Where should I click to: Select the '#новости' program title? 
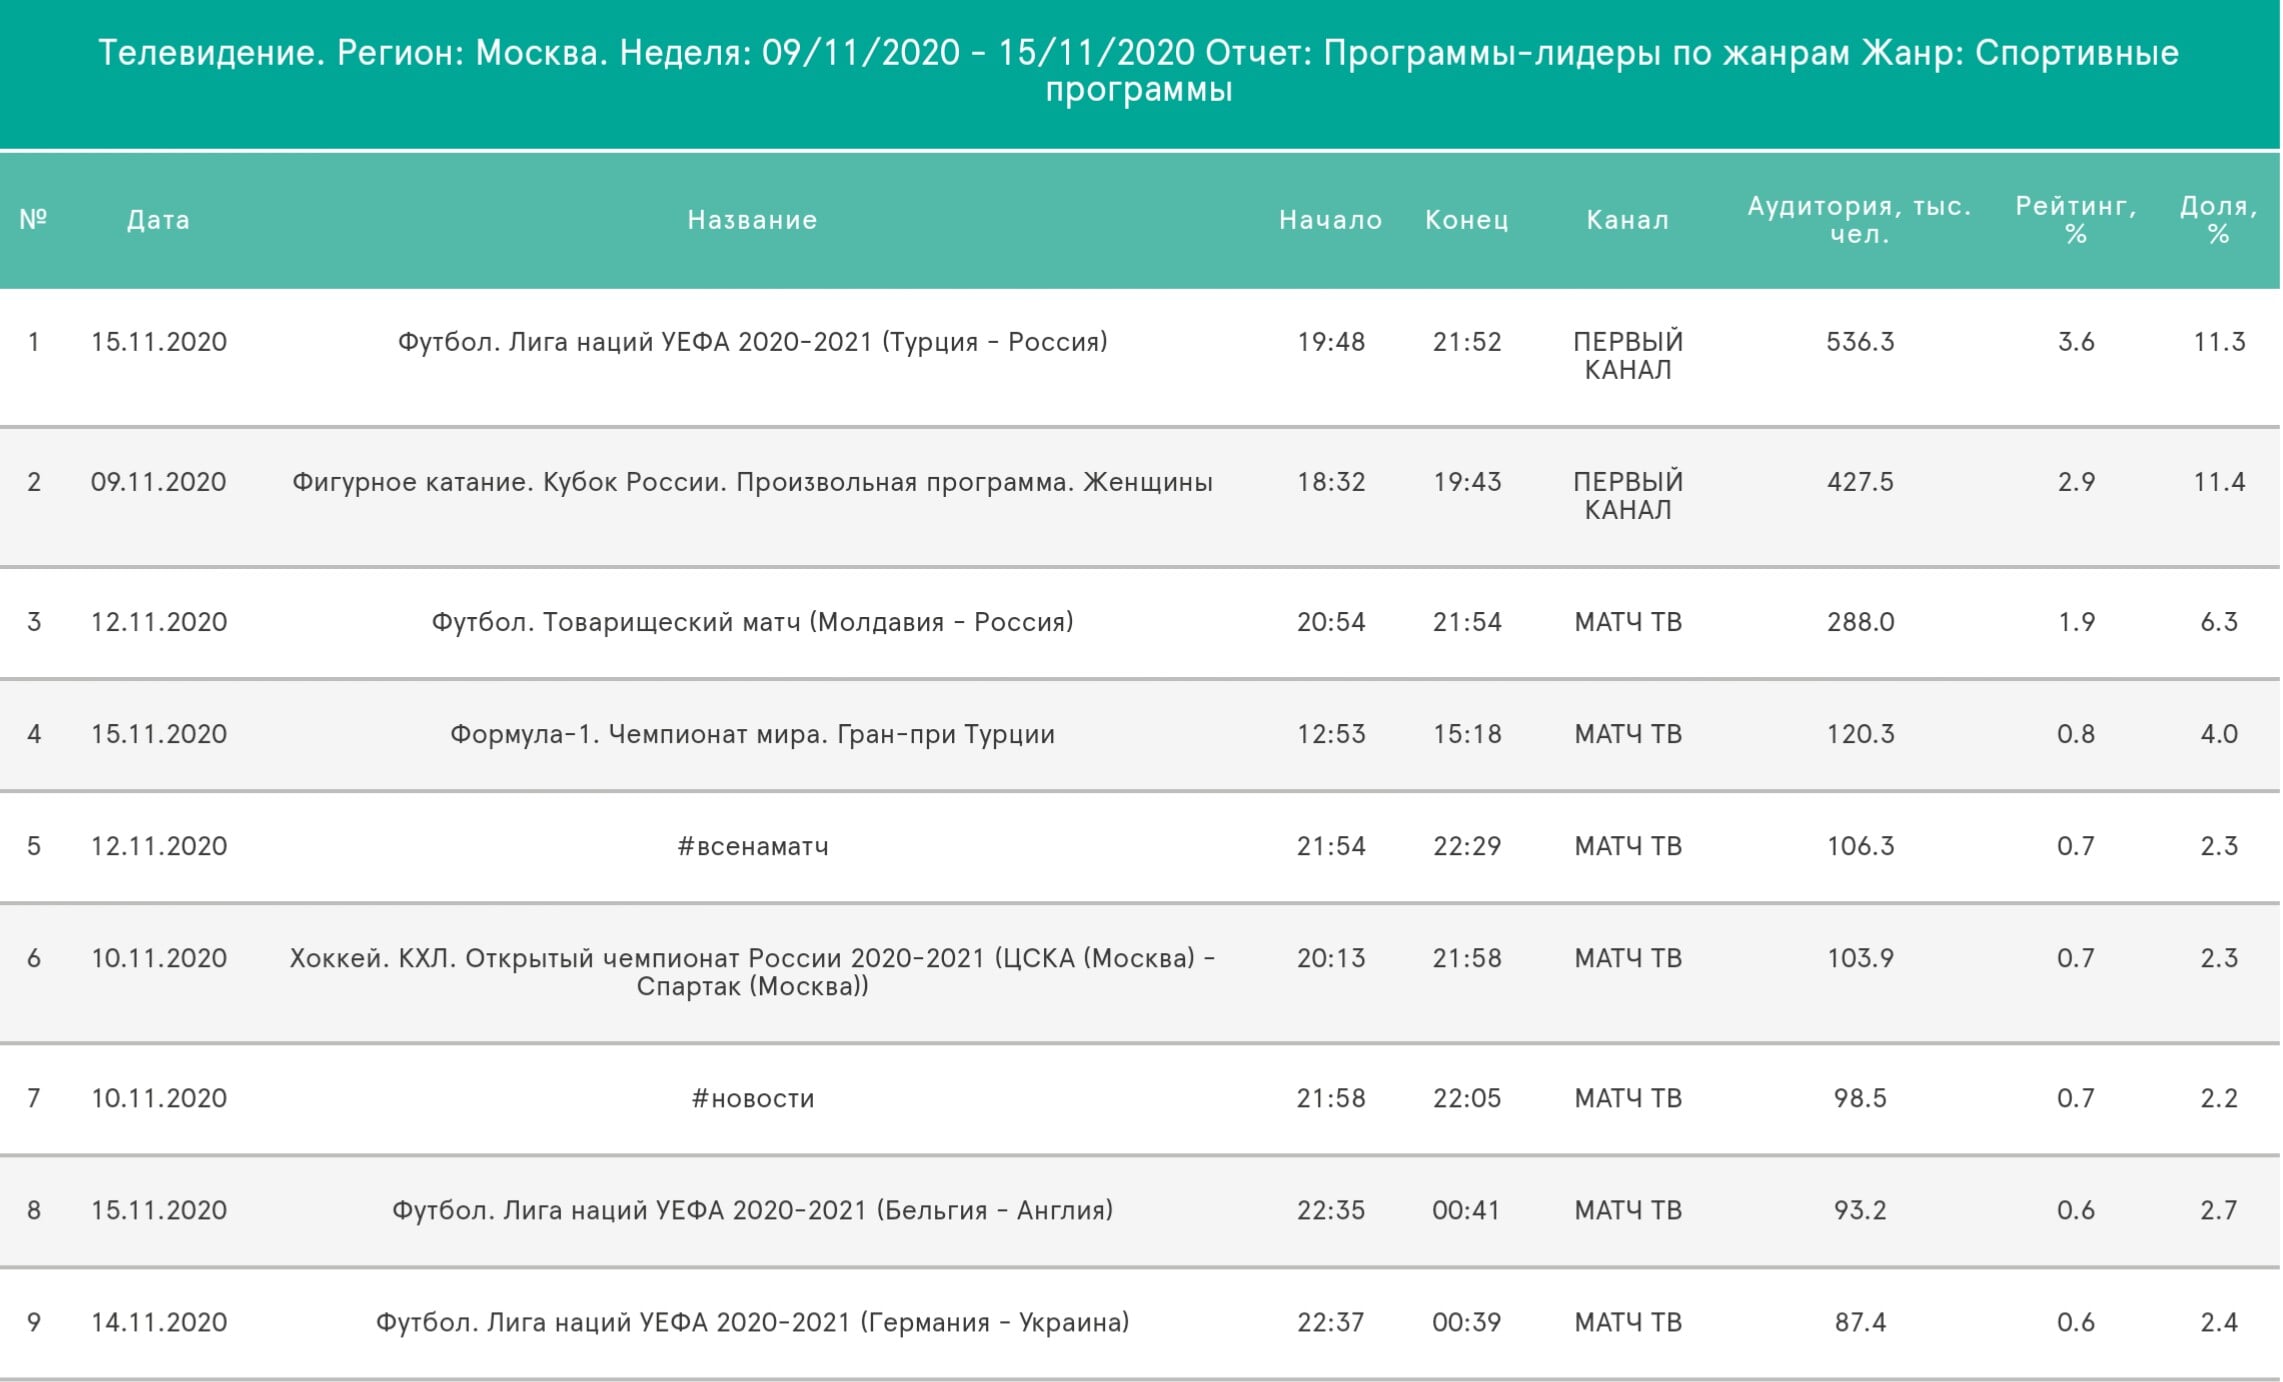752,1098
